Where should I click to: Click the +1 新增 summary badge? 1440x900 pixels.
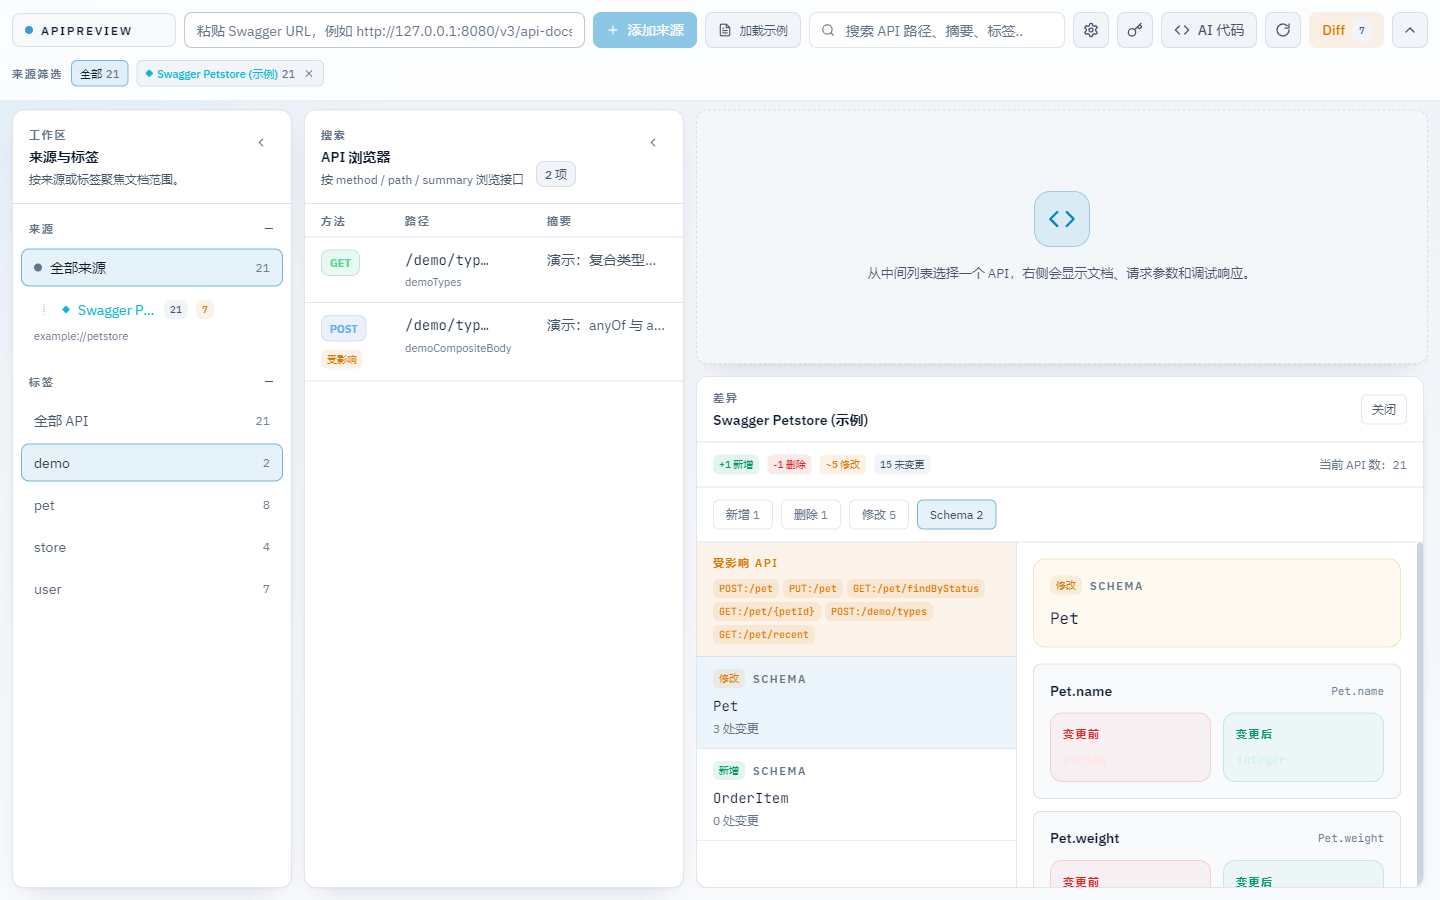tap(736, 465)
